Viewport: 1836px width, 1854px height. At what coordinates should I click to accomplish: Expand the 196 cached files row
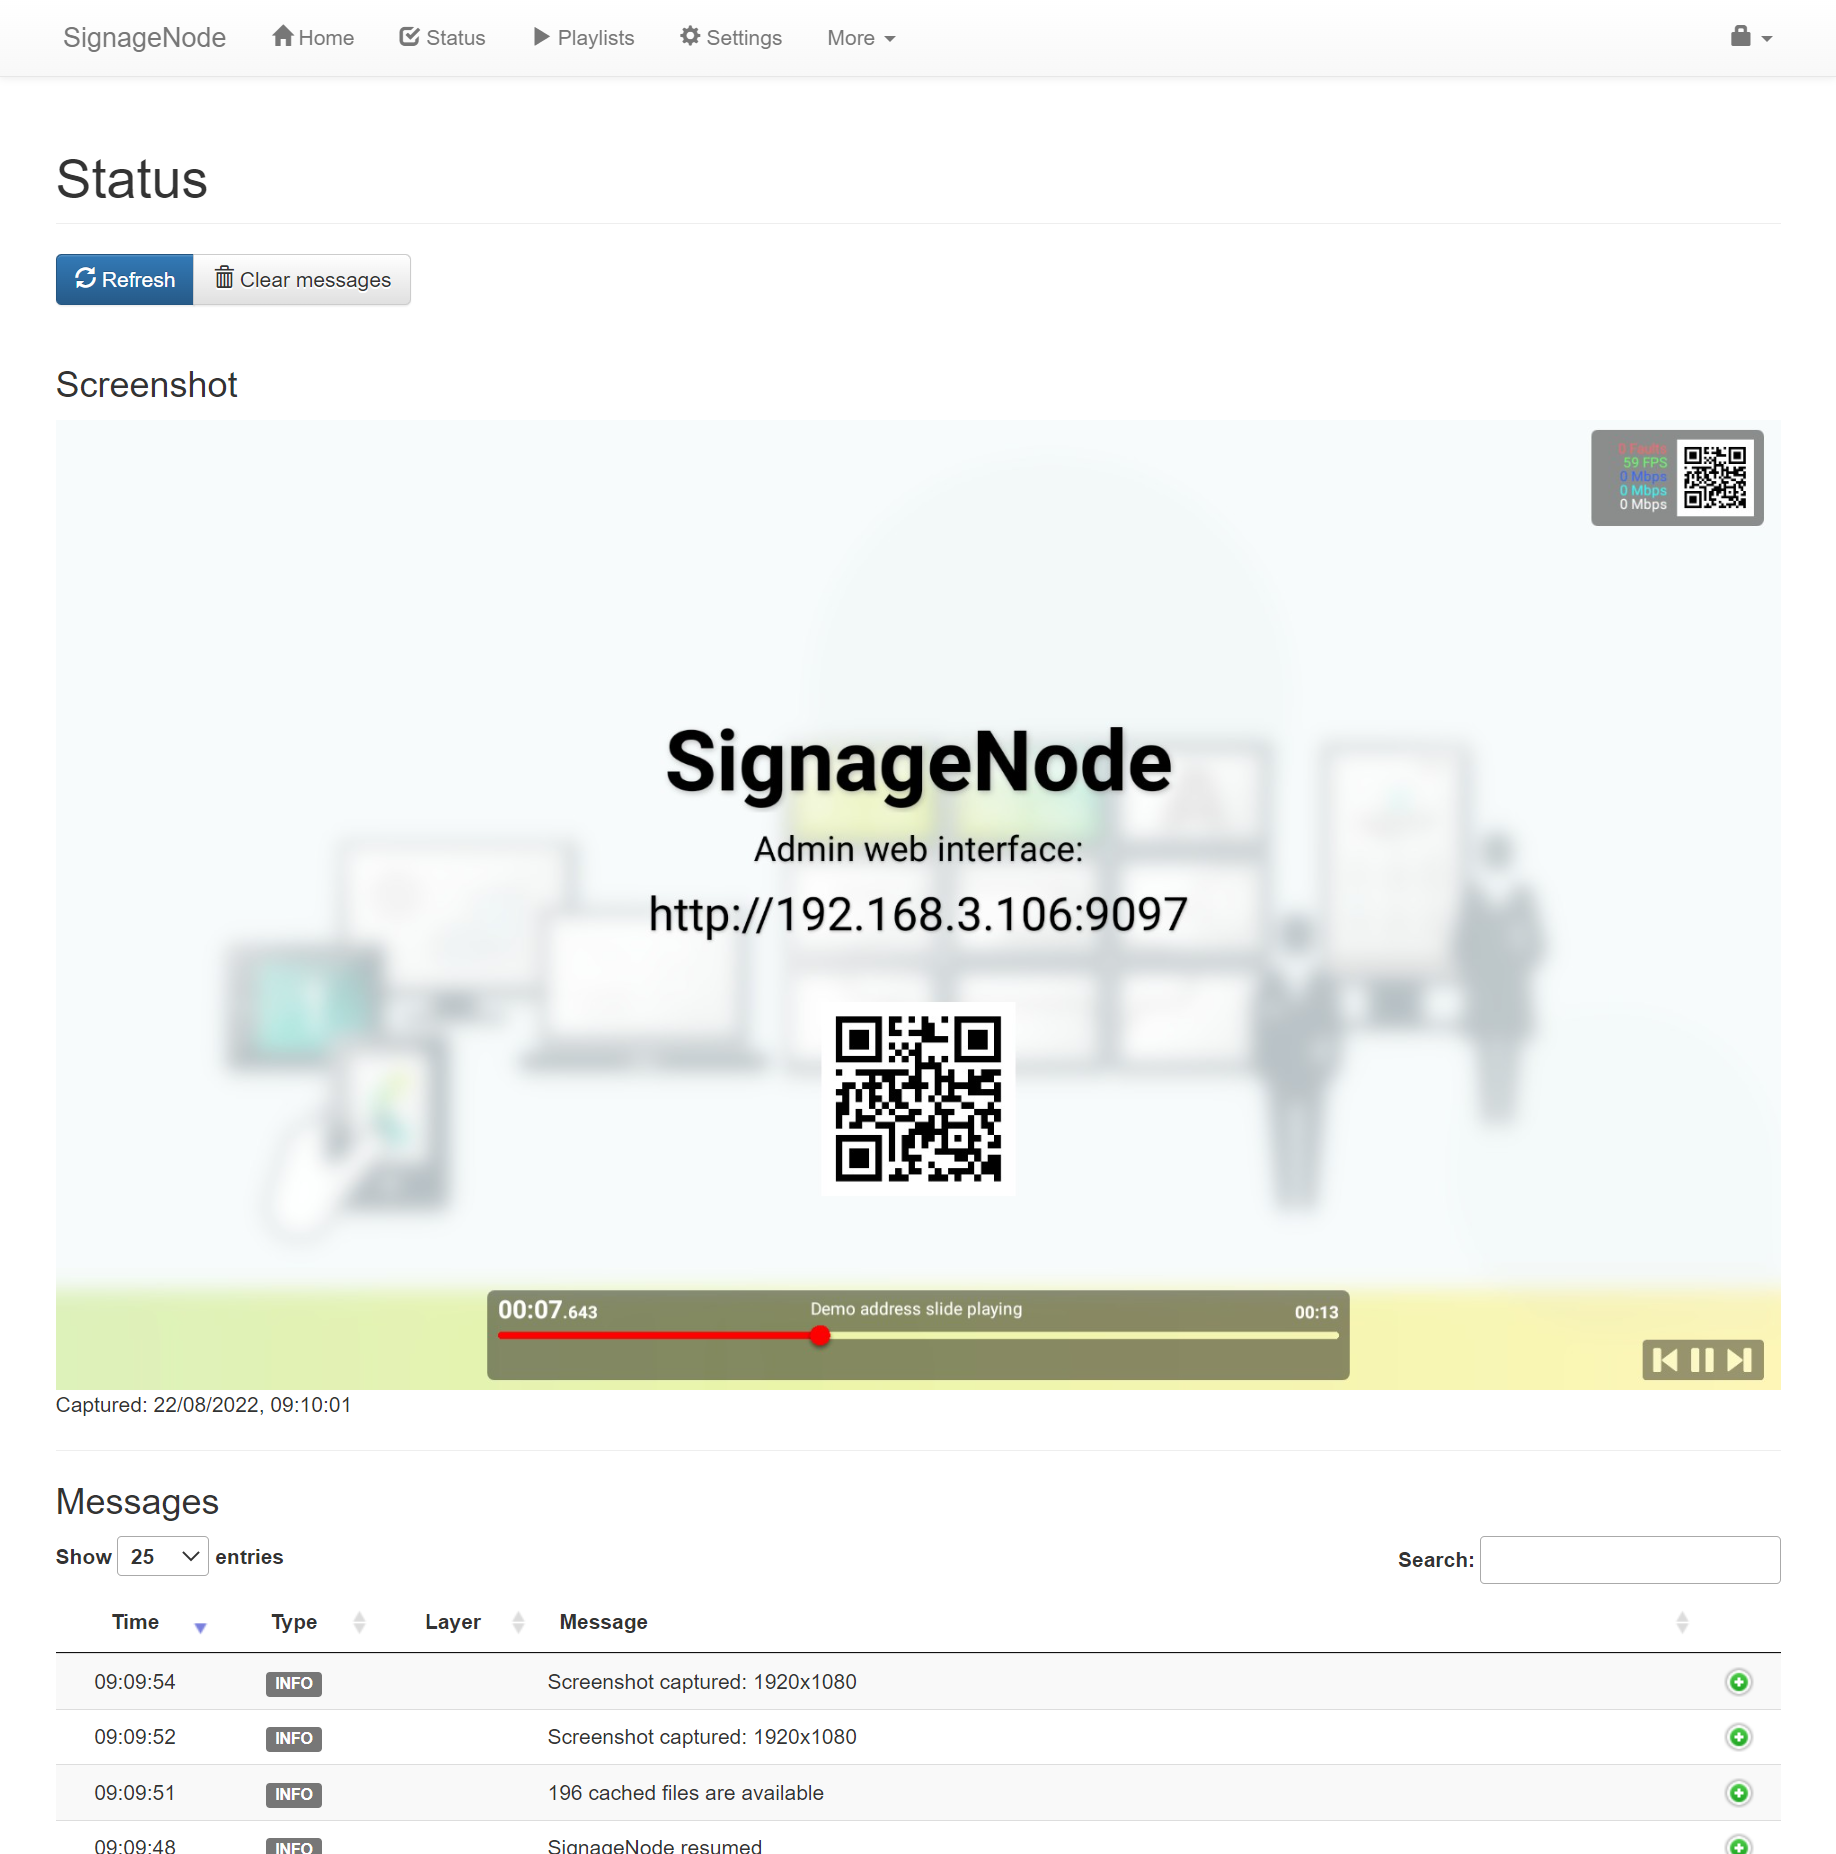pyautogui.click(x=1739, y=1793)
